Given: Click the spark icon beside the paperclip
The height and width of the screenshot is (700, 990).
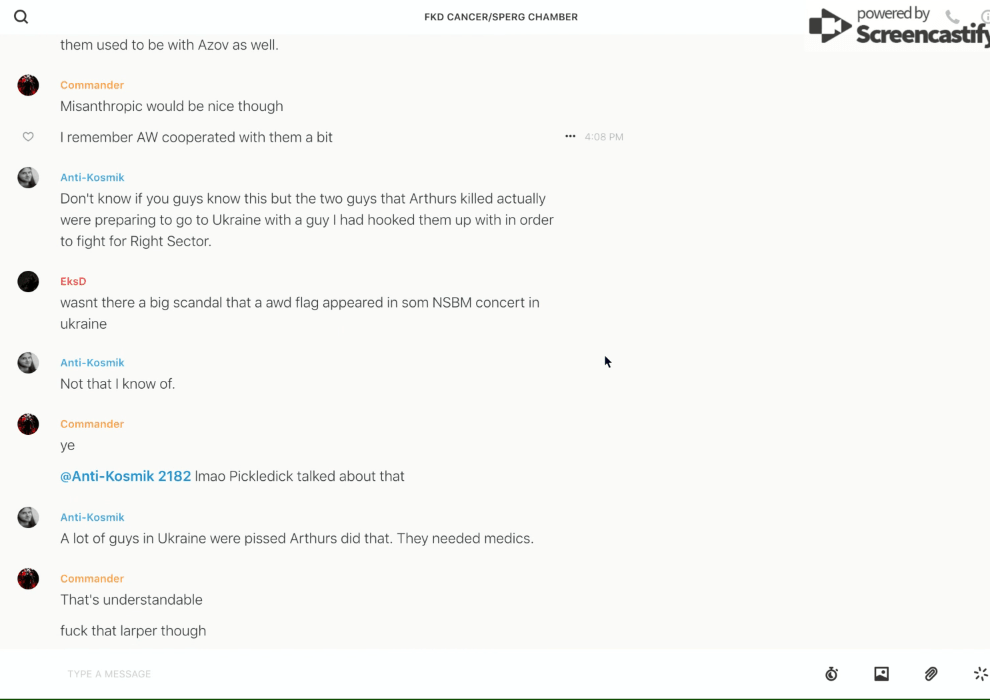Looking at the screenshot, I should (x=980, y=674).
